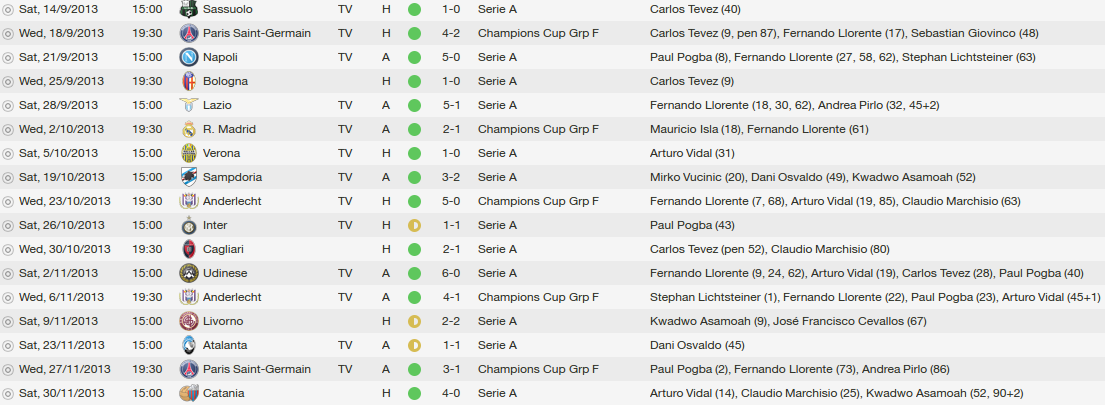Click the Atalanta match scorer Dani Osvaldo (45)
The width and height of the screenshot is (1105, 405).
coord(697,345)
